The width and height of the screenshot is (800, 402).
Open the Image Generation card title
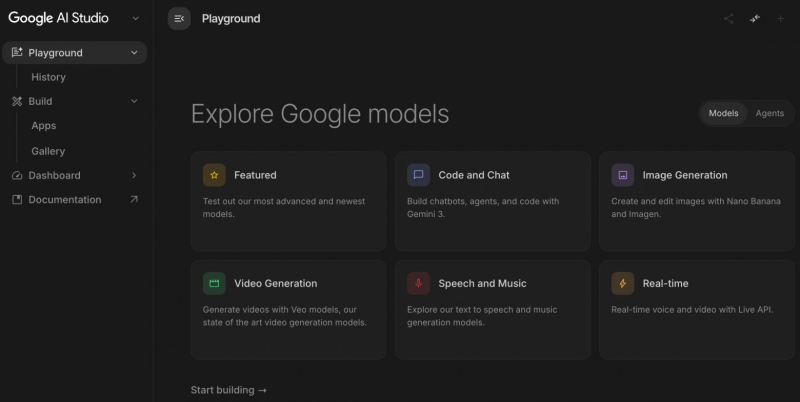(x=685, y=175)
